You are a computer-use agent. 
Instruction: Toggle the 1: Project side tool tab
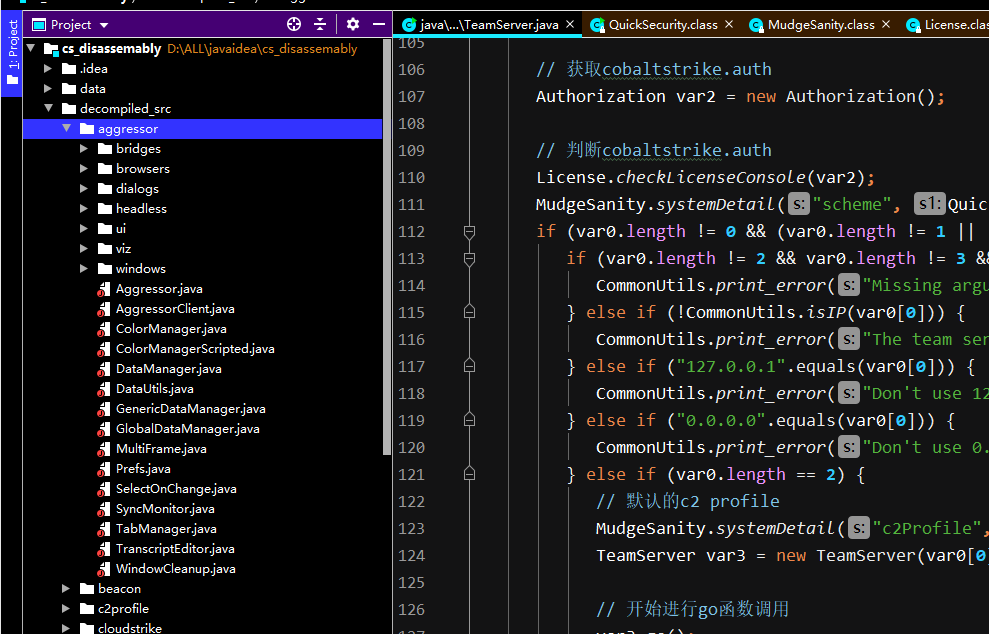coord(12,49)
